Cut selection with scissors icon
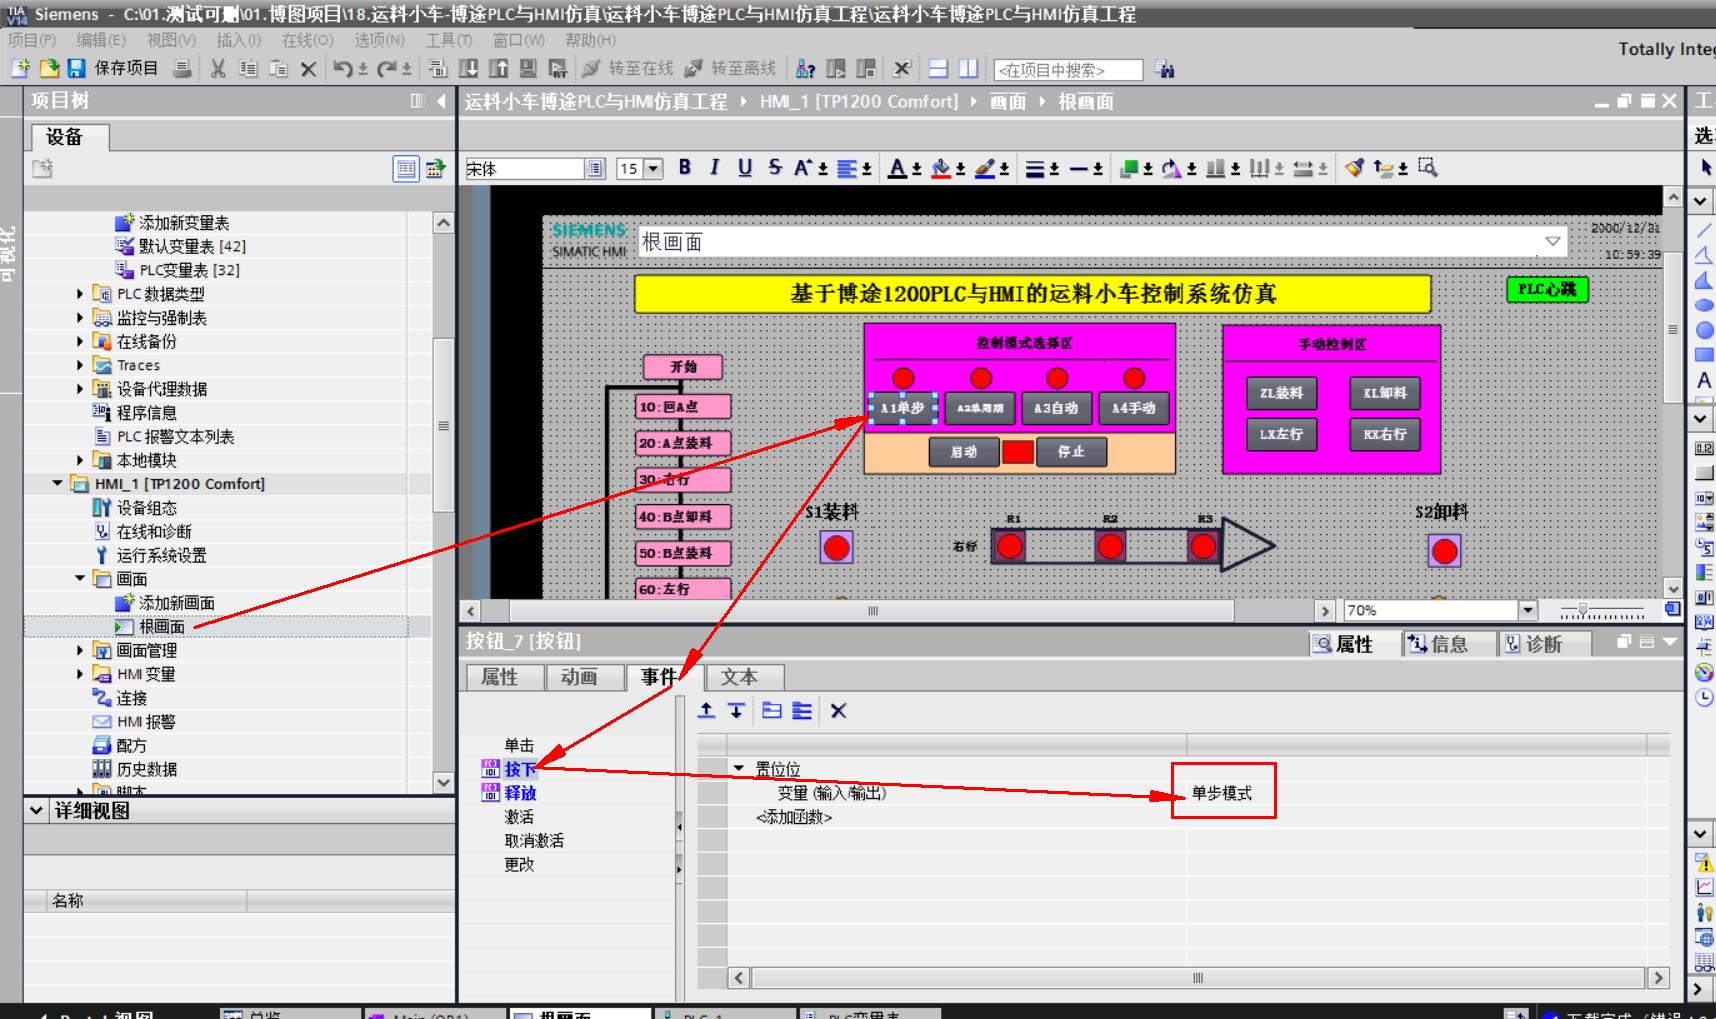1716x1019 pixels. [x=218, y=68]
